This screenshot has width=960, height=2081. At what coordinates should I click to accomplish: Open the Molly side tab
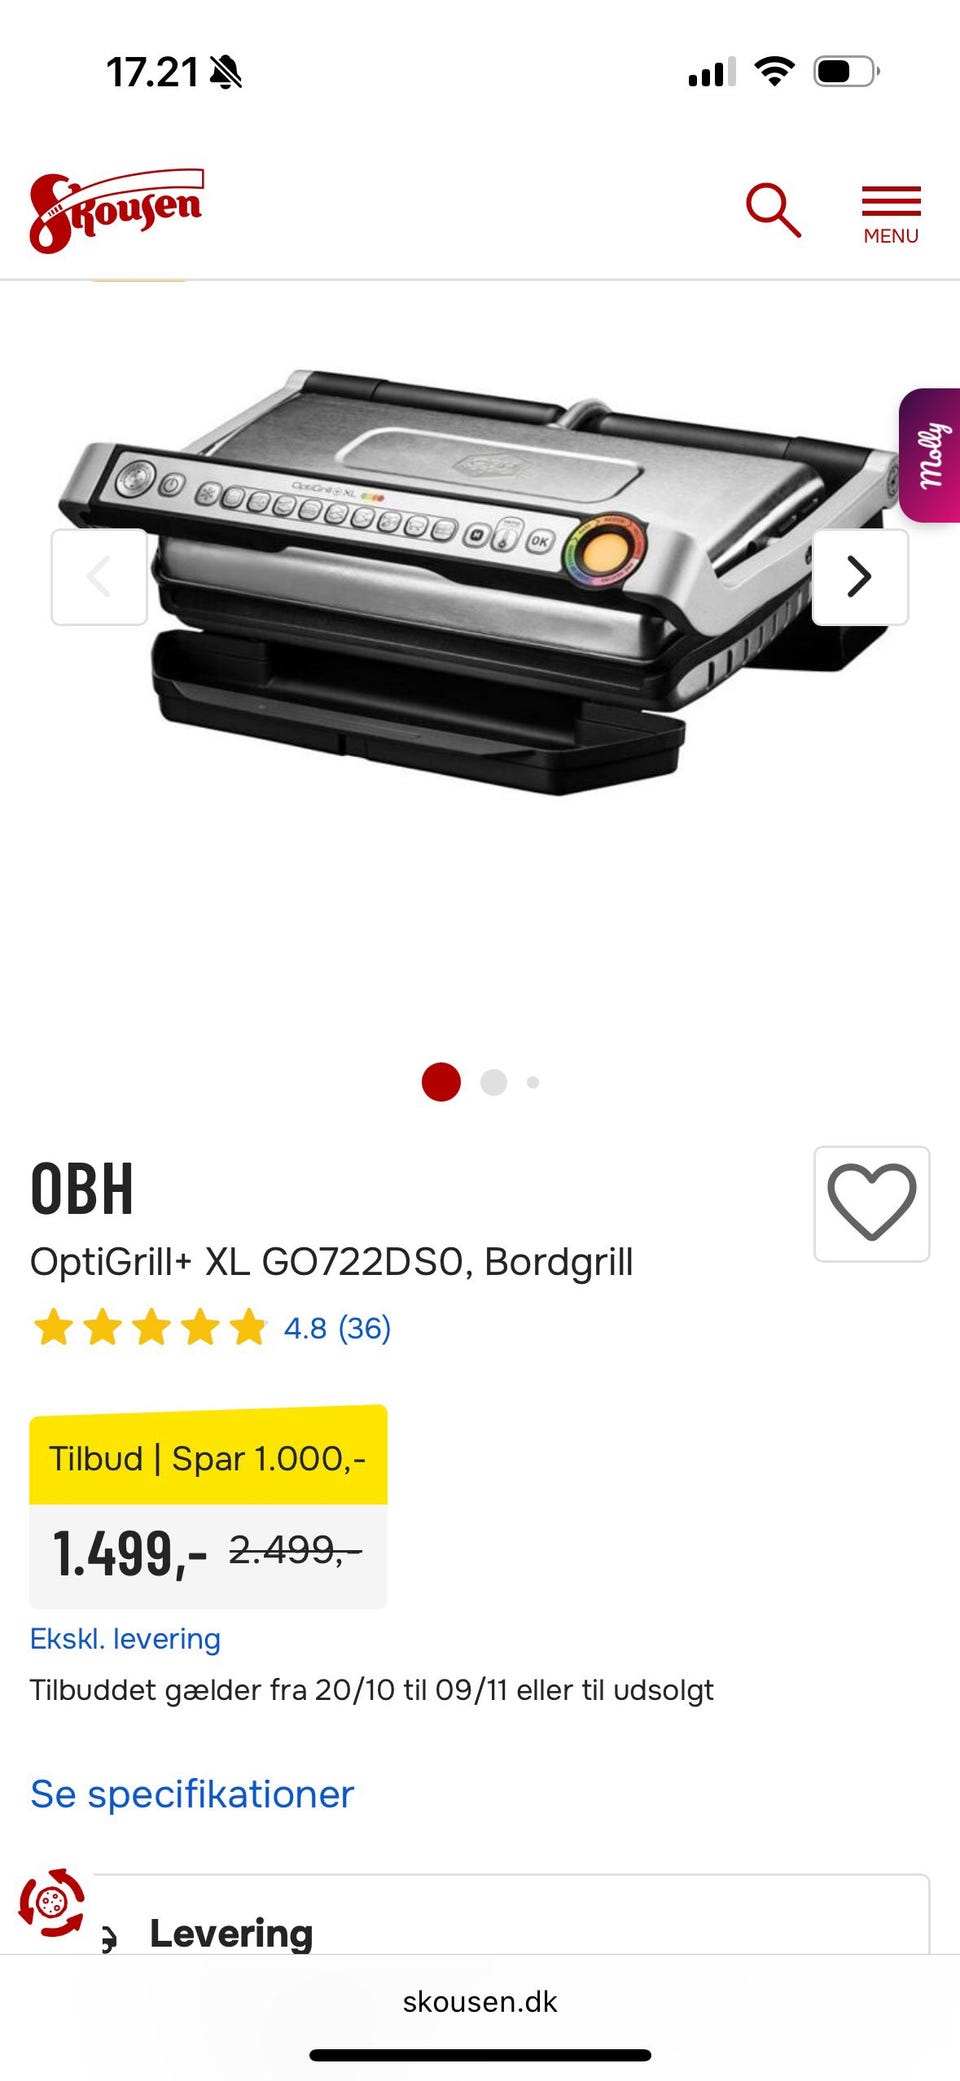pyautogui.click(x=930, y=455)
